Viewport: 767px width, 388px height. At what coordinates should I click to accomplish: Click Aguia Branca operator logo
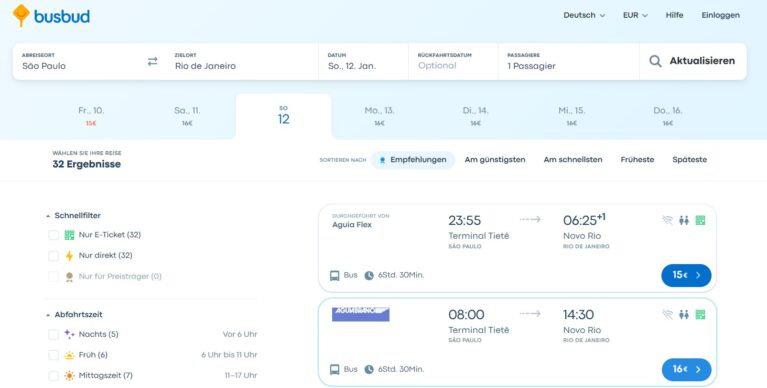361,314
